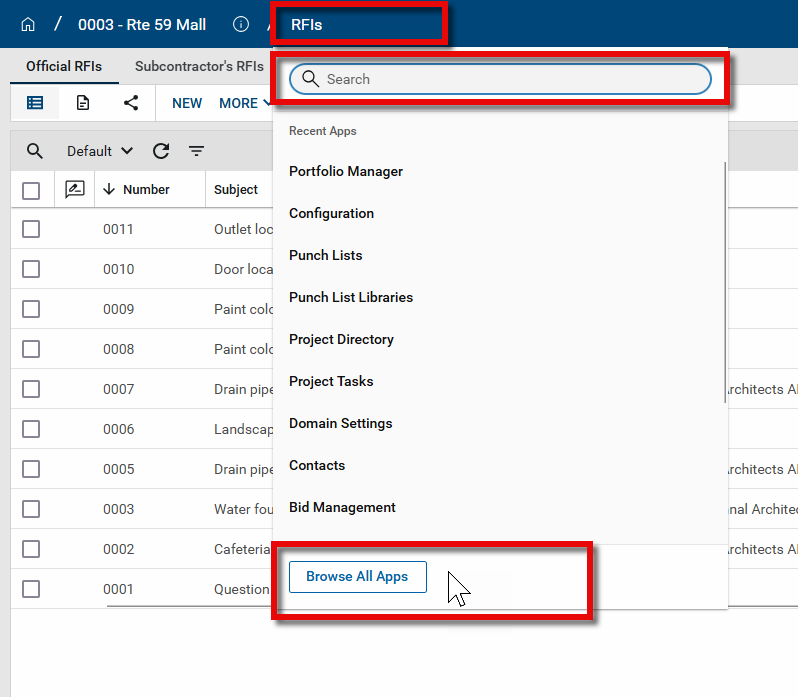The width and height of the screenshot is (798, 697).
Task: Click the Browse All Apps button
Action: [x=357, y=577]
